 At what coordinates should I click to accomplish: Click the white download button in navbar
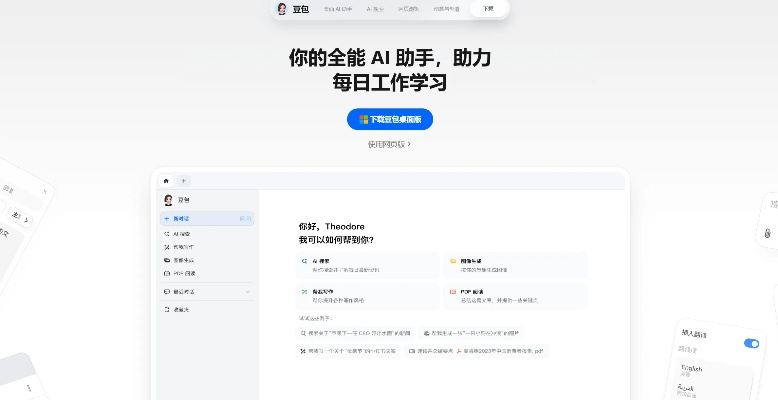[x=488, y=9]
